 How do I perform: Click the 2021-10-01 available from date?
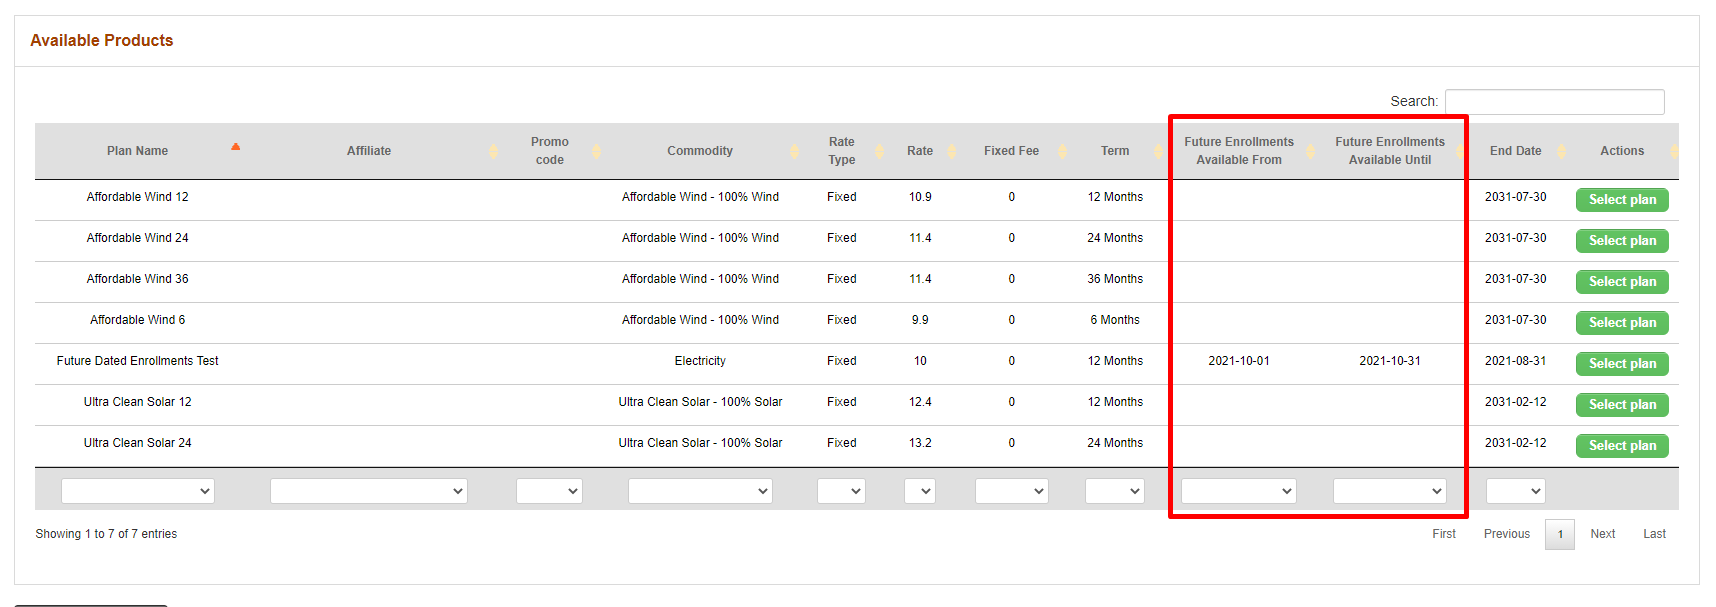pyautogui.click(x=1239, y=361)
